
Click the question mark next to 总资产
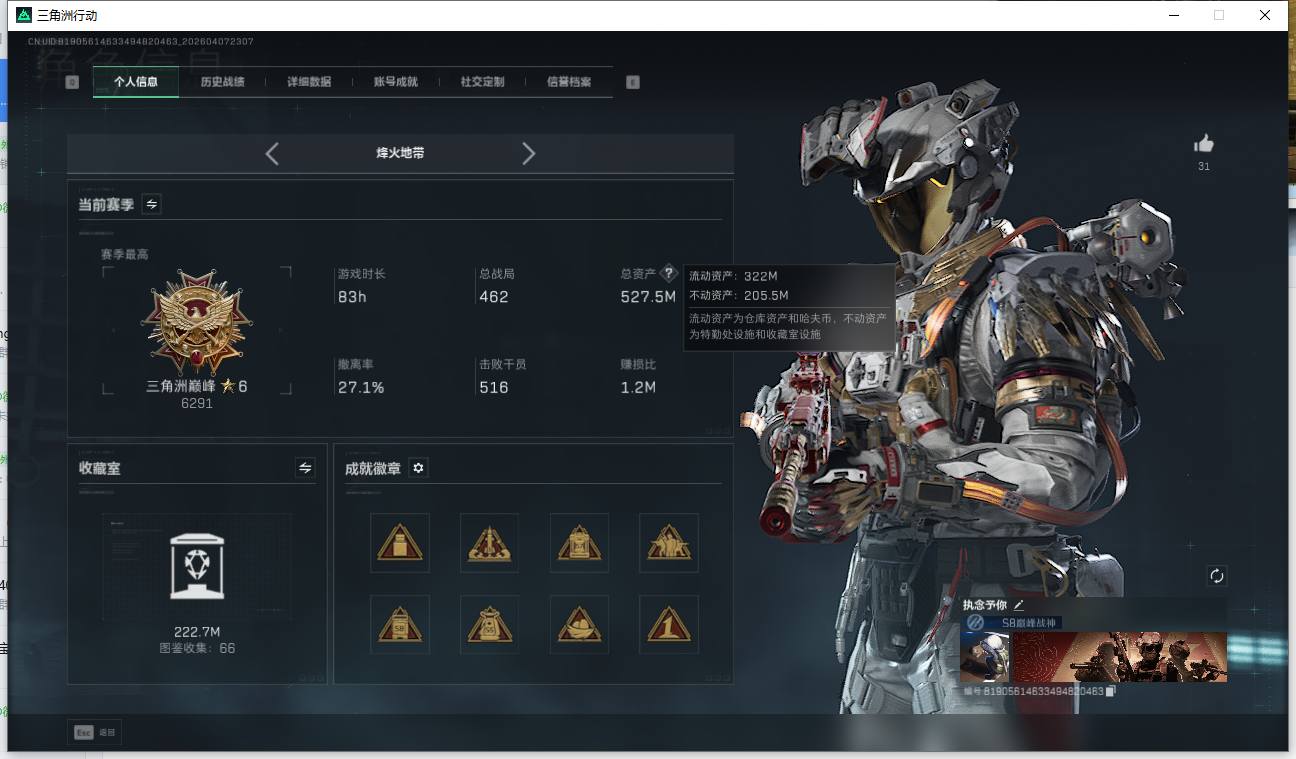669,273
